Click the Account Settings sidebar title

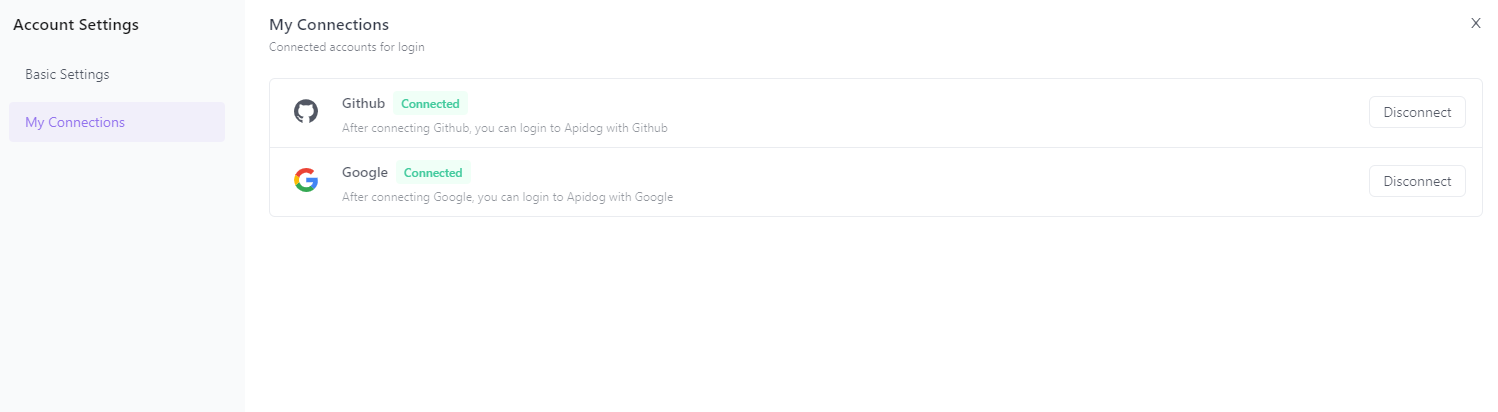pyautogui.click(x=76, y=25)
